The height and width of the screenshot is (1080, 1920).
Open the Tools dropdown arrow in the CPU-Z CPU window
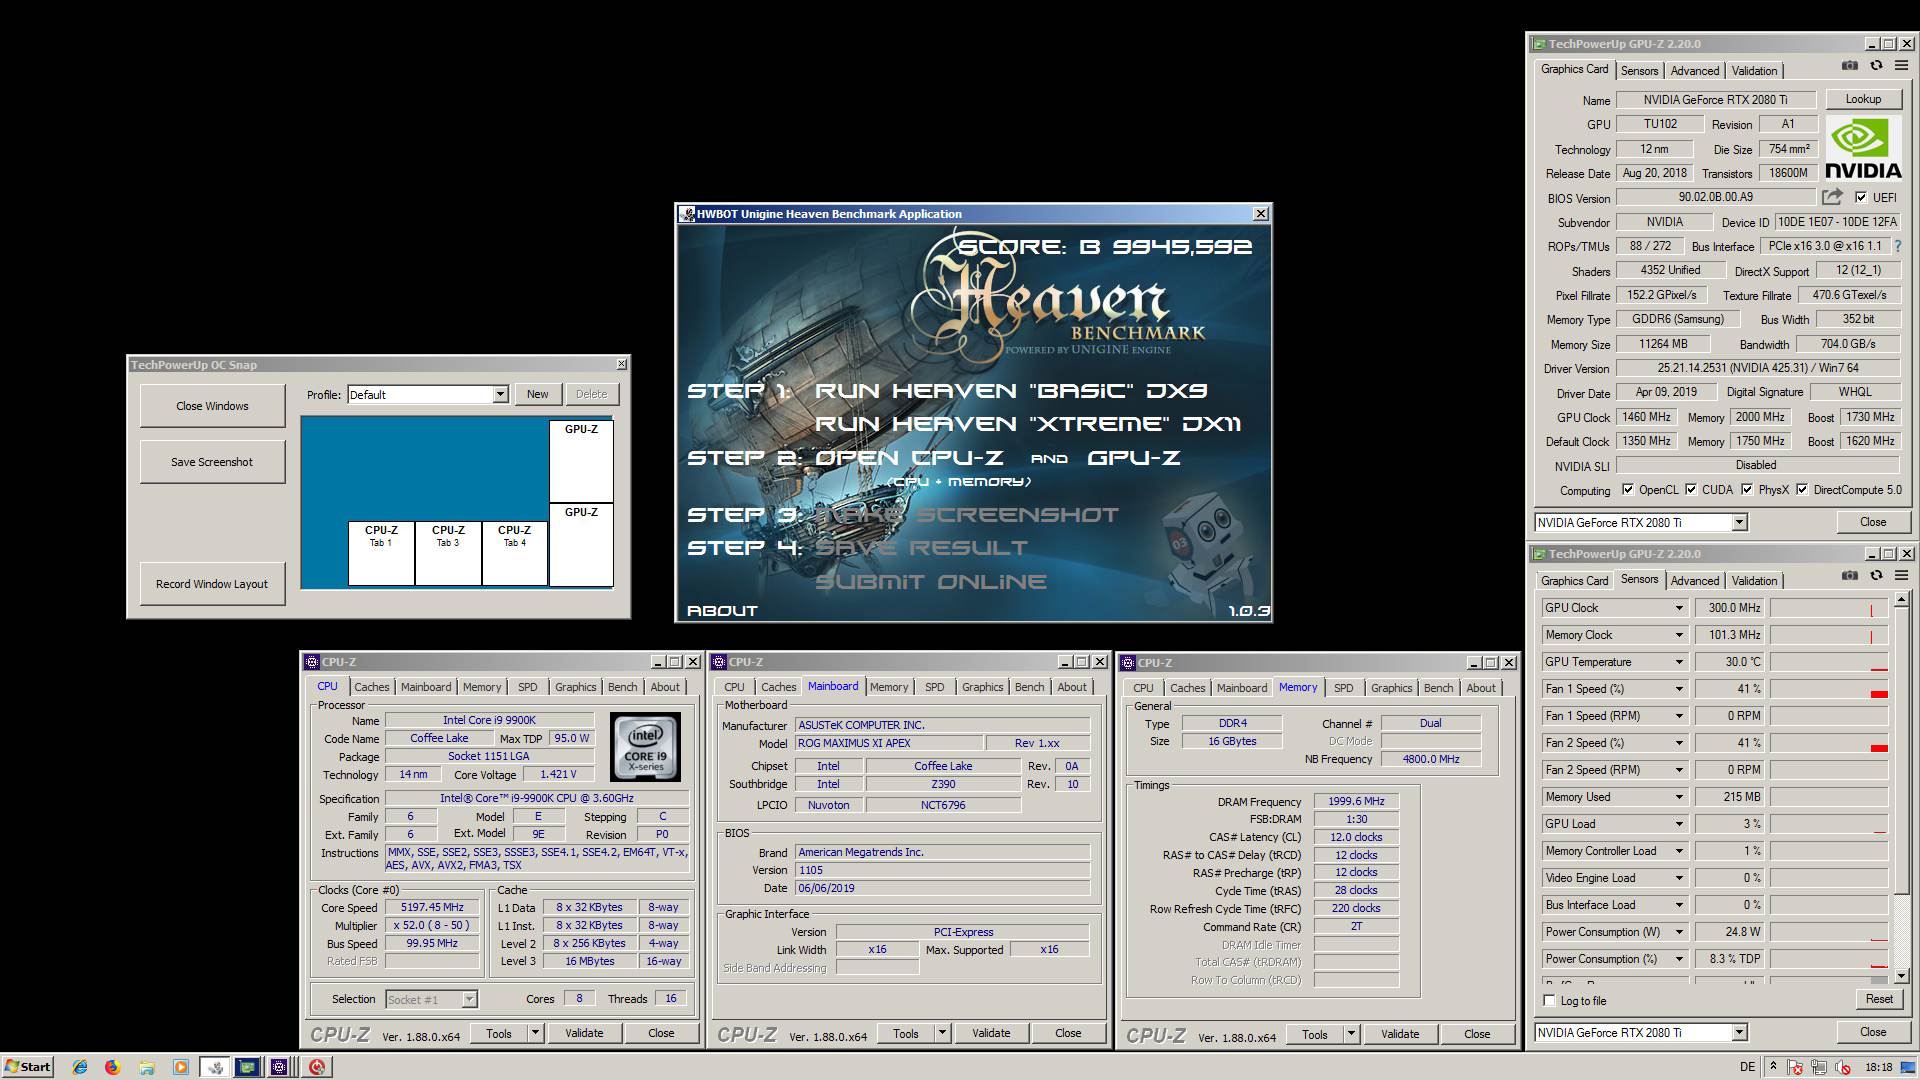(535, 1034)
